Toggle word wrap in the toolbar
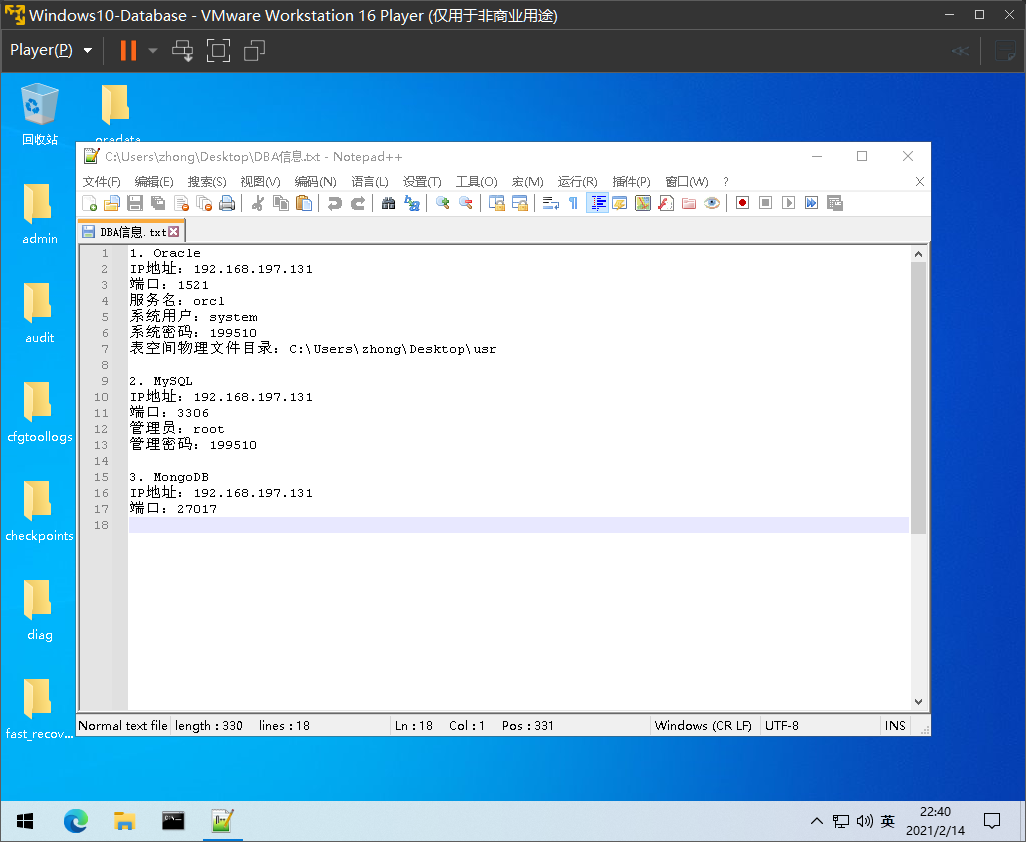1026x842 pixels. coord(550,203)
